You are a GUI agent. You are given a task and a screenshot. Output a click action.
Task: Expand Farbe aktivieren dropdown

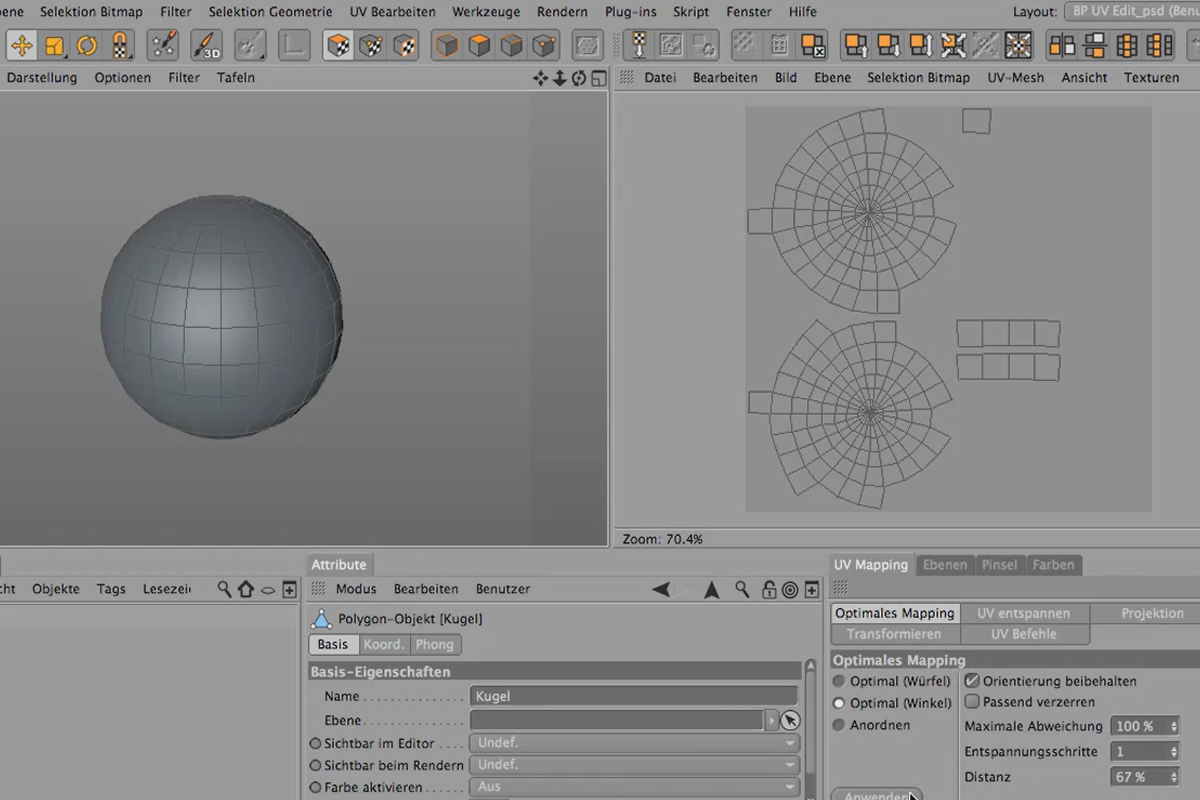(x=635, y=787)
